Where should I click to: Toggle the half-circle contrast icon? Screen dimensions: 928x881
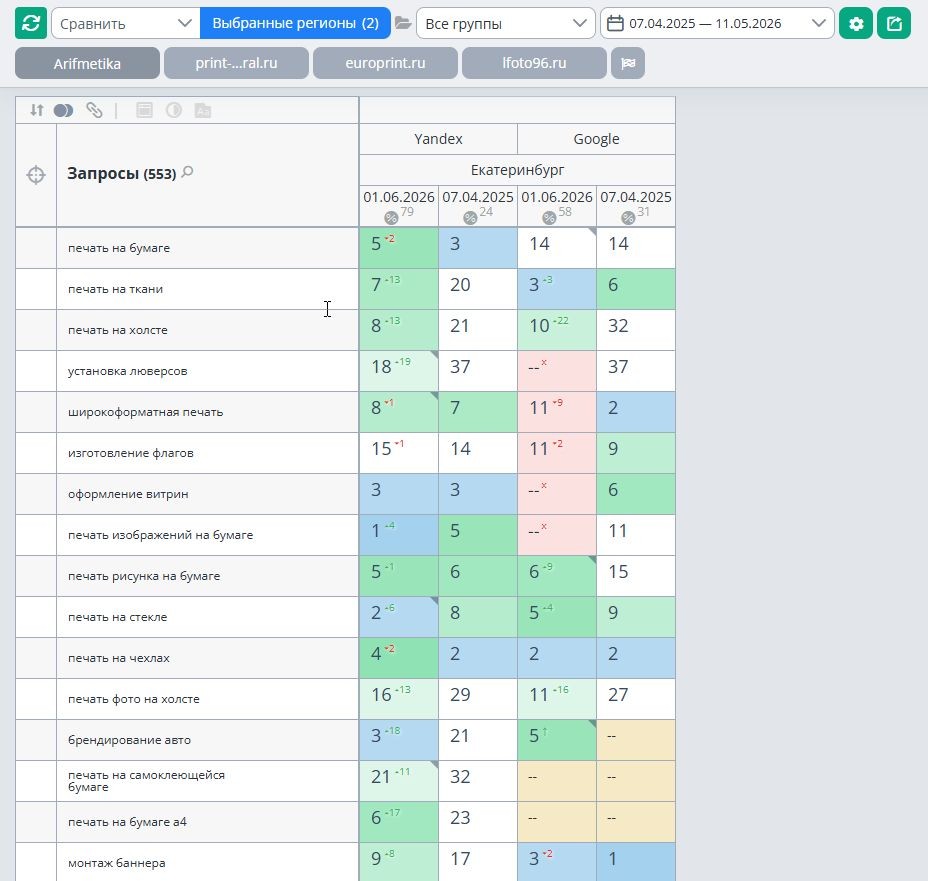pyautogui.click(x=173, y=110)
